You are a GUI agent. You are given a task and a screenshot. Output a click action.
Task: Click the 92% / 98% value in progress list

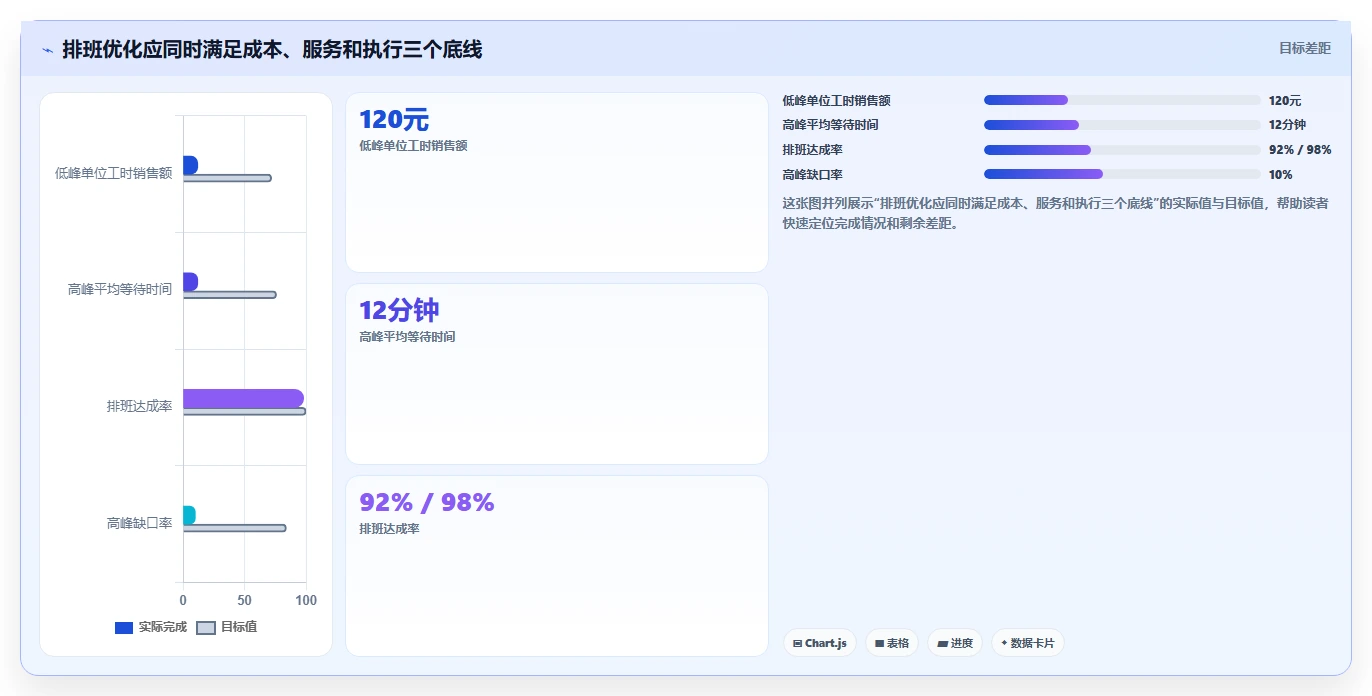pos(1300,150)
